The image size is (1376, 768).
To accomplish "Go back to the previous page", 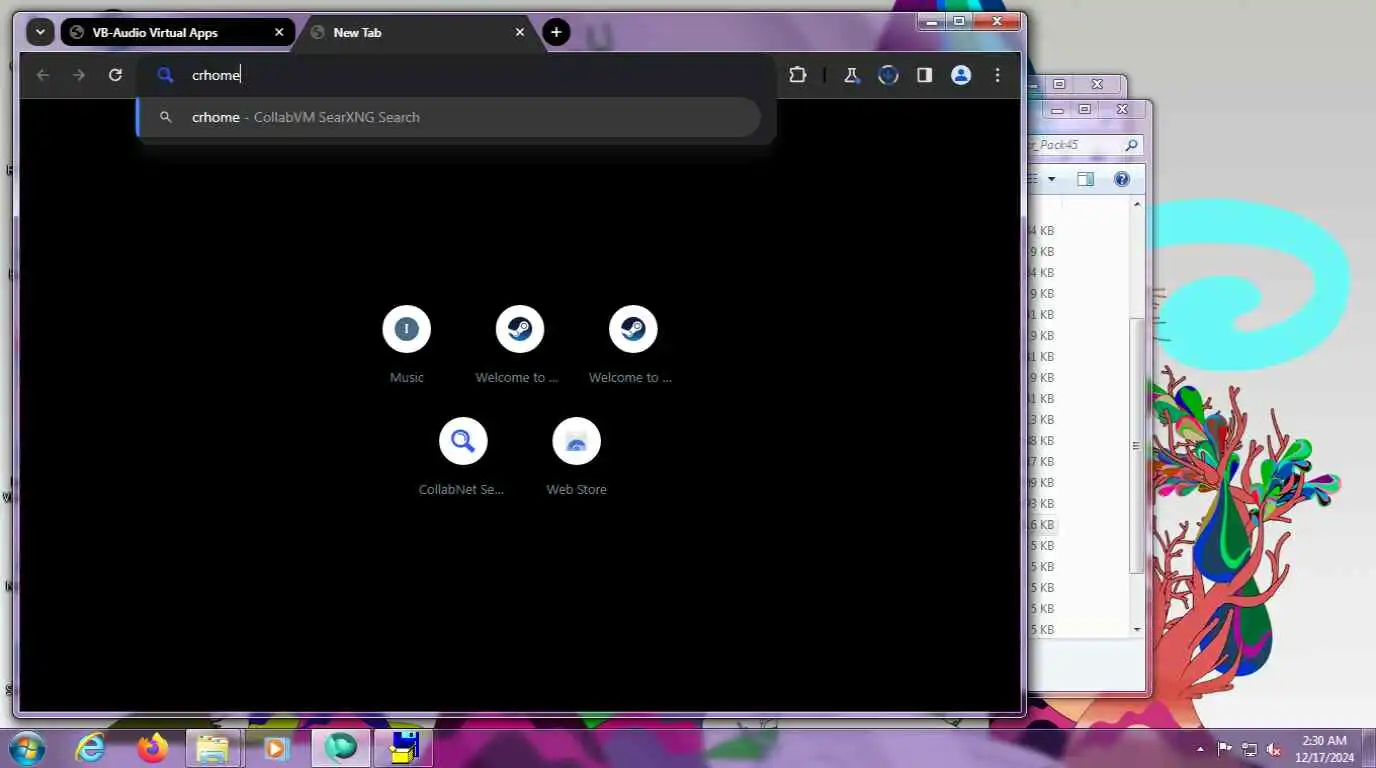I will [x=43, y=75].
